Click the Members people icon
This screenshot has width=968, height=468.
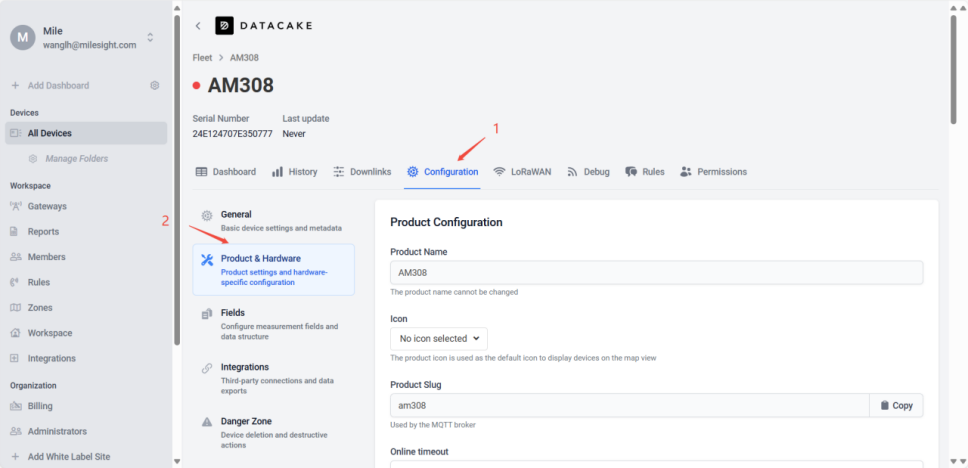pyautogui.click(x=15, y=257)
